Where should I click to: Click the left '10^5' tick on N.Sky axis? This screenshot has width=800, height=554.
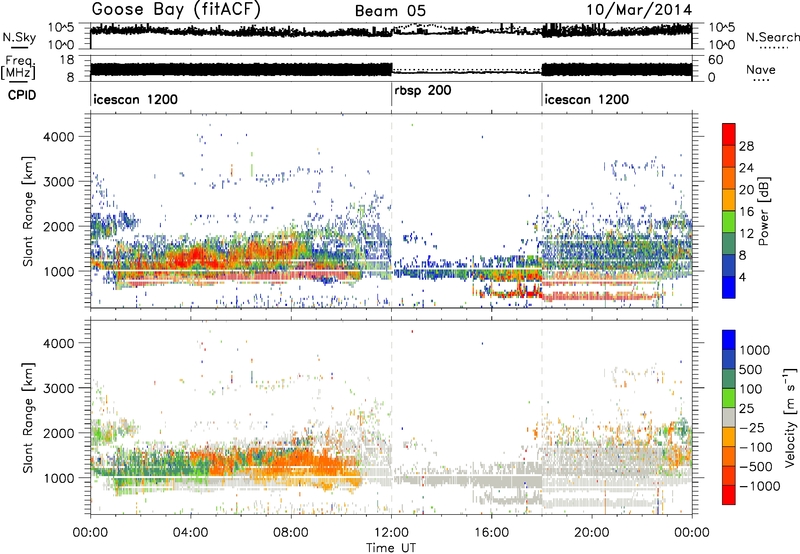point(61,28)
